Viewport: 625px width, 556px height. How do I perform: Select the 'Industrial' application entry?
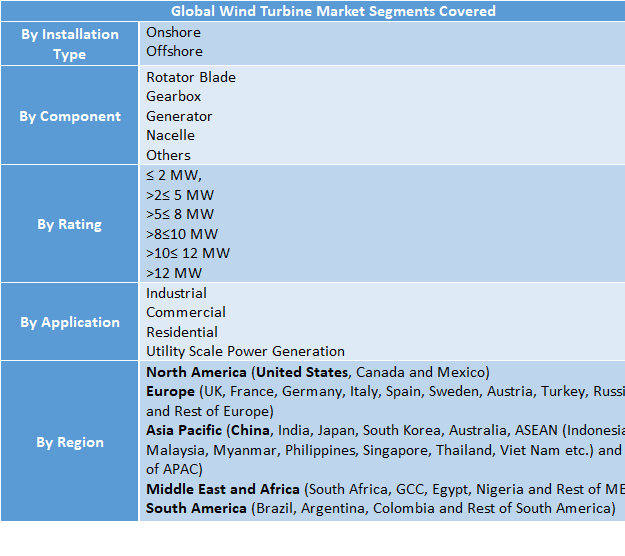(x=177, y=293)
